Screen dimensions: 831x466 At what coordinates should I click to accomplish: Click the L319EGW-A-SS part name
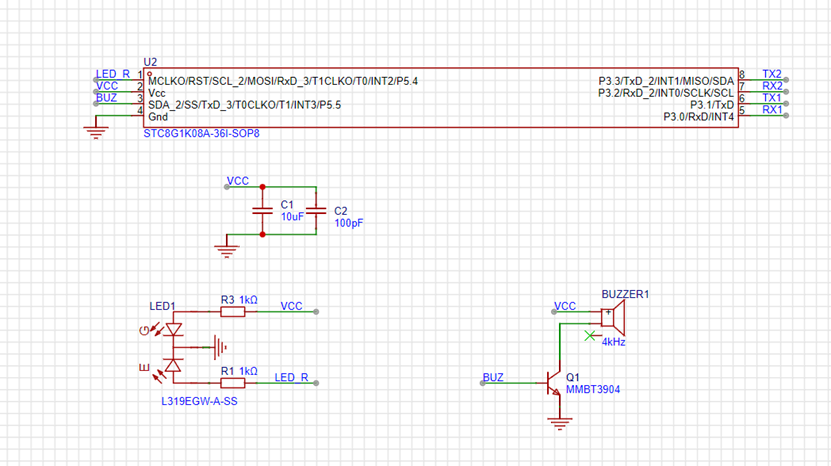199,401
